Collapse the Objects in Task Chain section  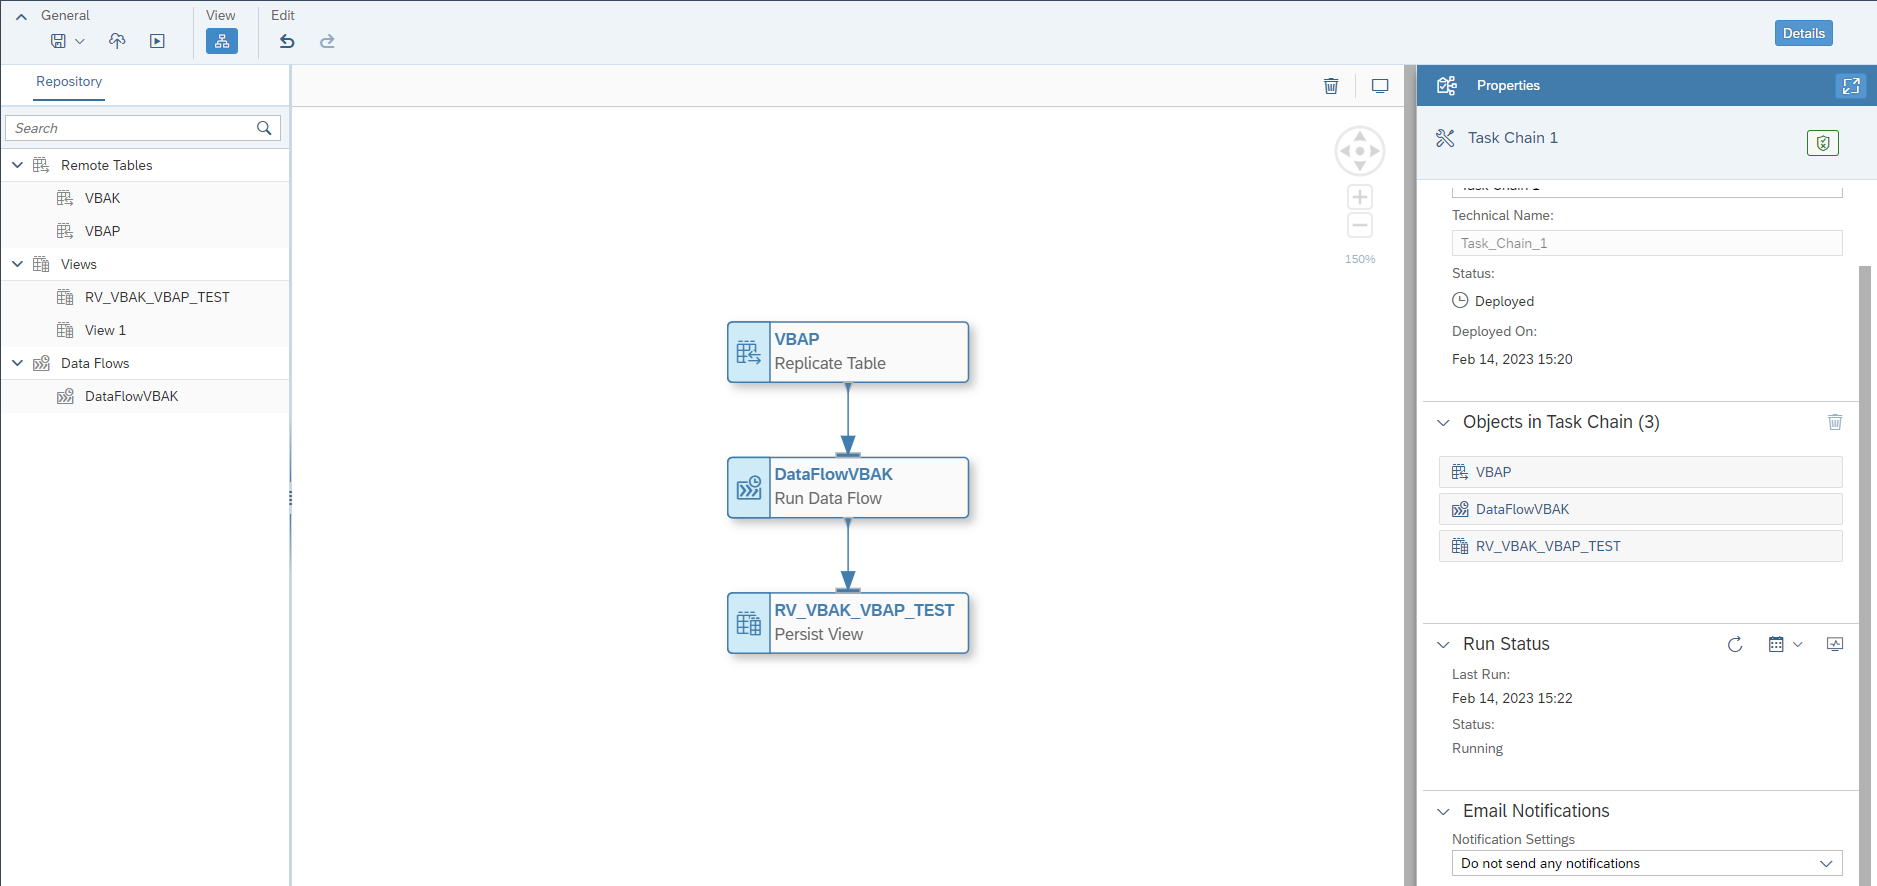tap(1443, 423)
